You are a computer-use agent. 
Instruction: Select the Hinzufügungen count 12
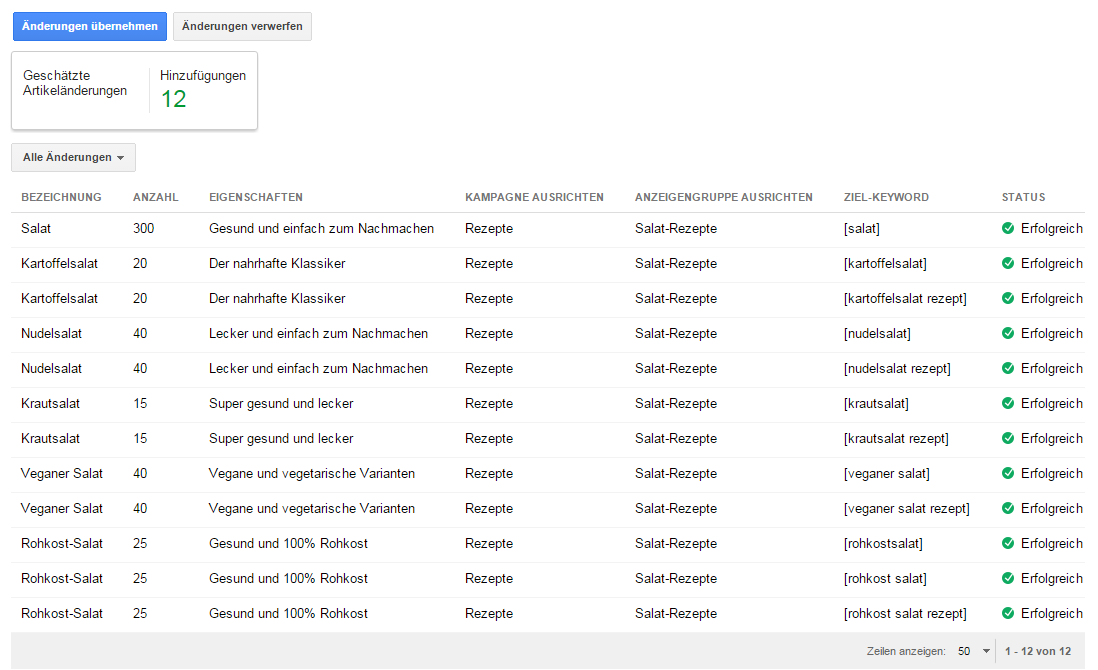coord(174,99)
